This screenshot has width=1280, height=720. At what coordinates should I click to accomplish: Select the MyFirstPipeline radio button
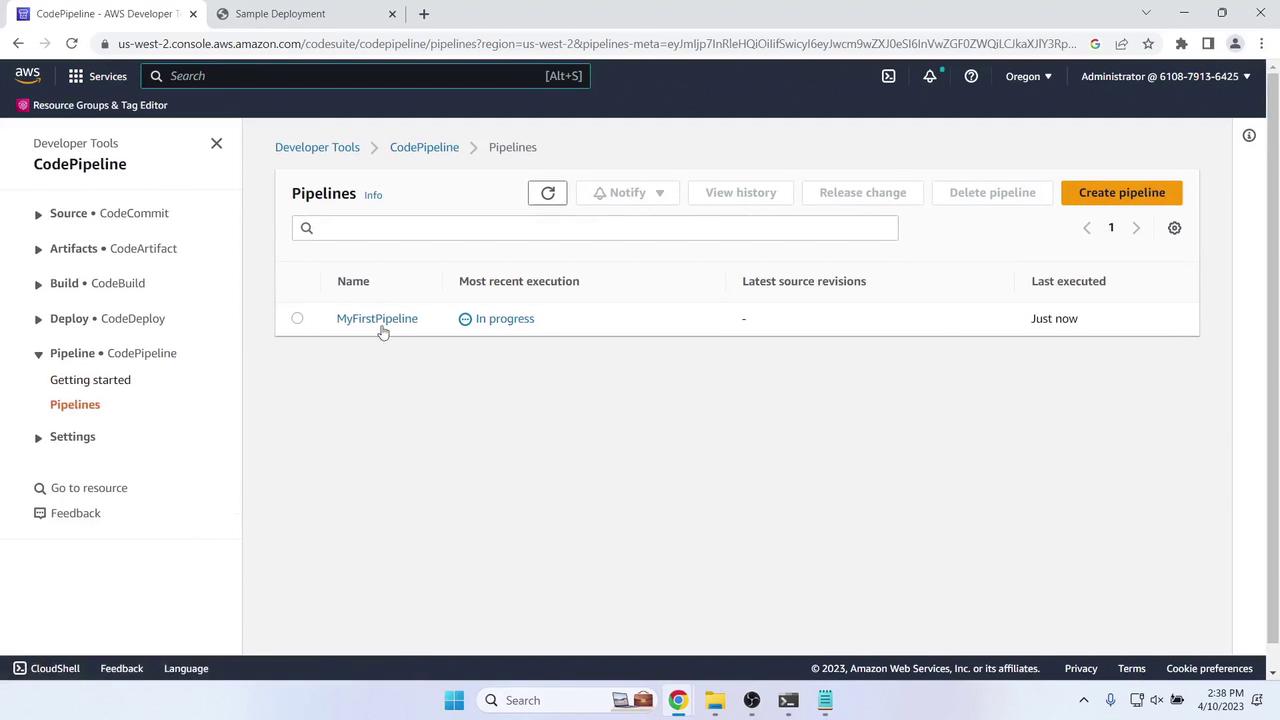(x=297, y=318)
